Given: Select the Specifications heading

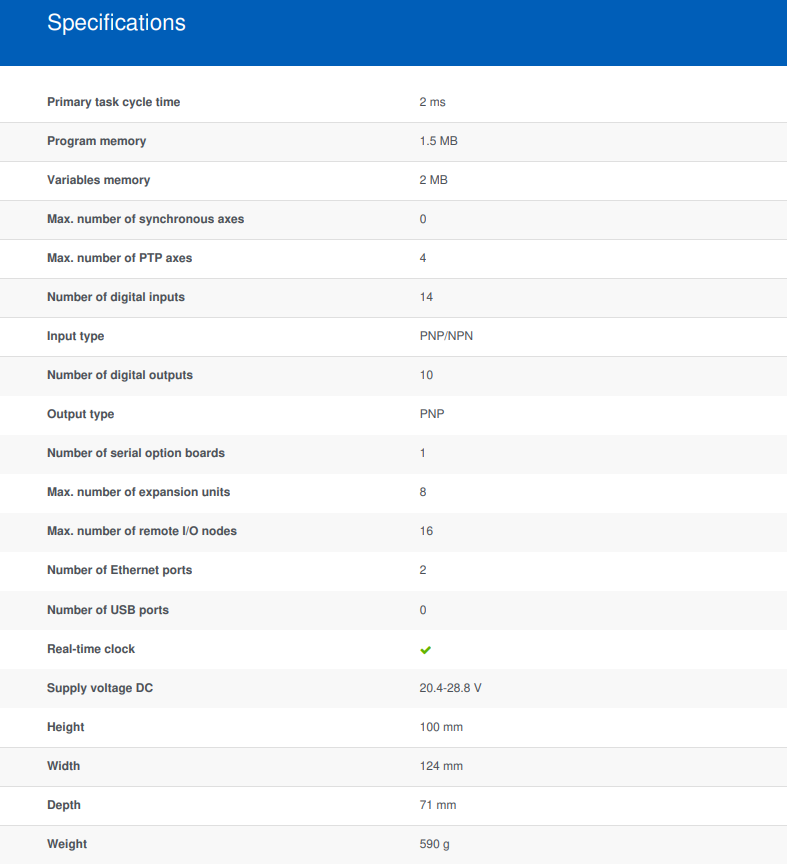Looking at the screenshot, I should point(116,23).
